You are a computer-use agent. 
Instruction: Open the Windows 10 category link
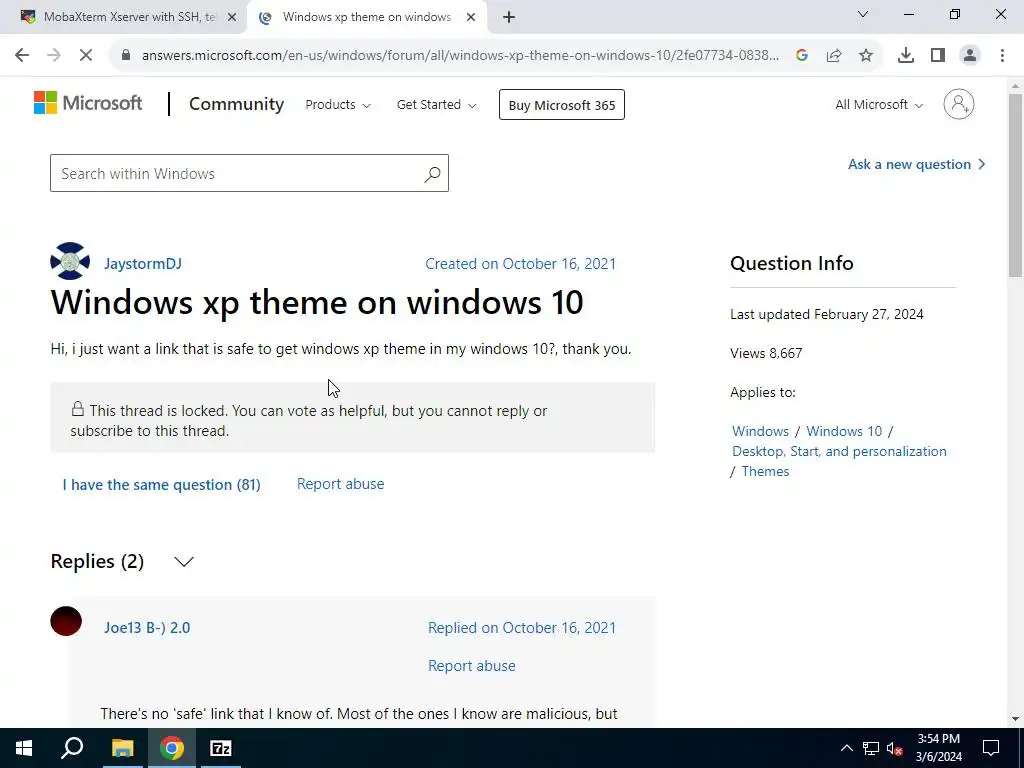coord(844,431)
